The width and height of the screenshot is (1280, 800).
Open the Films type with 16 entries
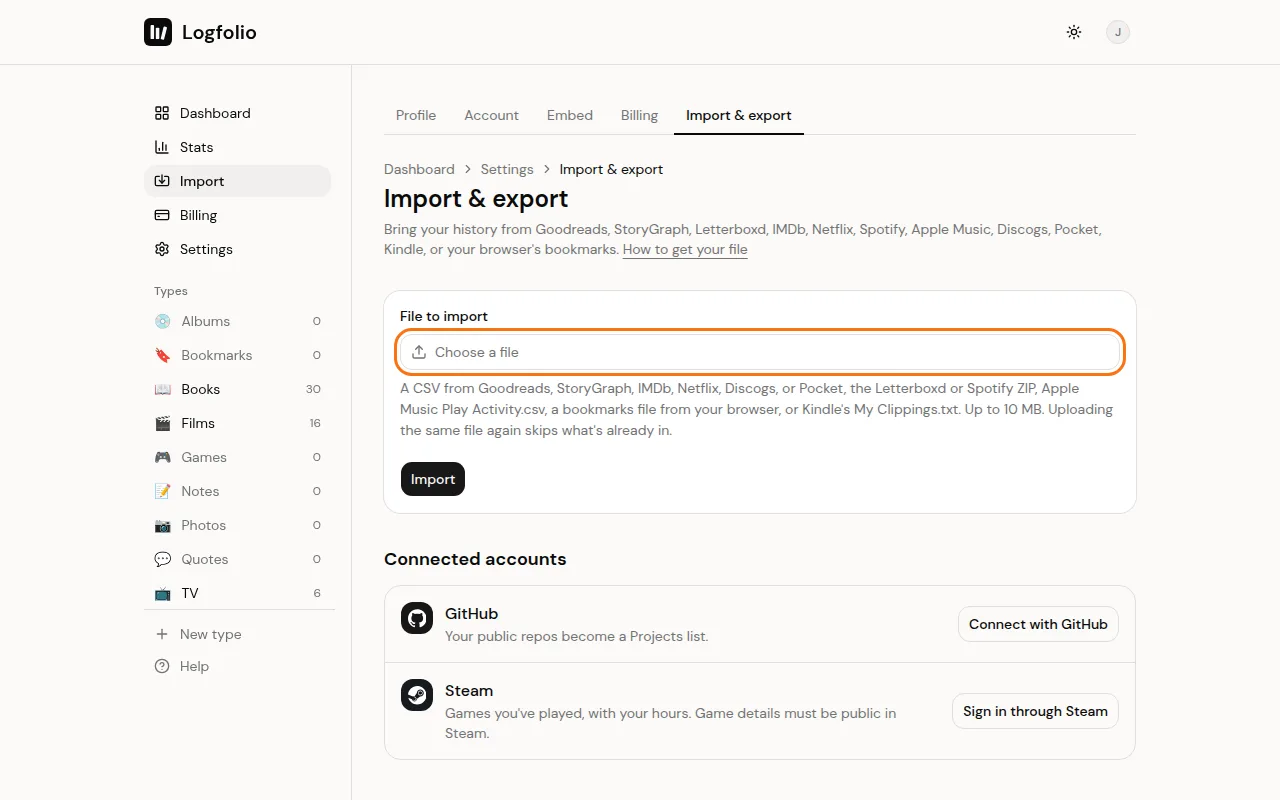(x=237, y=423)
